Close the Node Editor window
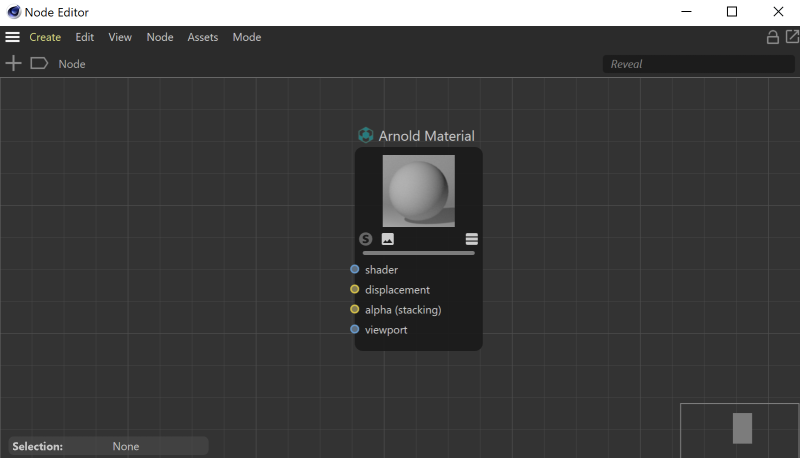800x458 pixels. click(x=778, y=12)
